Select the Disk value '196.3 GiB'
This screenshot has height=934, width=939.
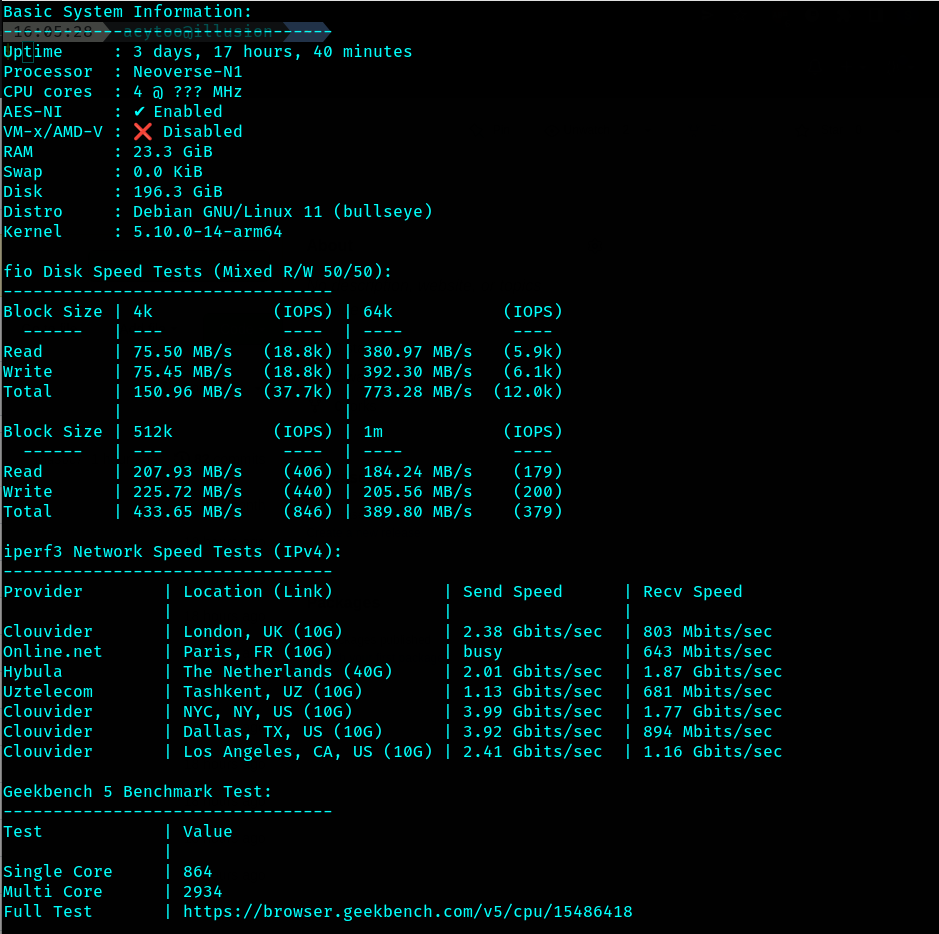click(x=178, y=192)
